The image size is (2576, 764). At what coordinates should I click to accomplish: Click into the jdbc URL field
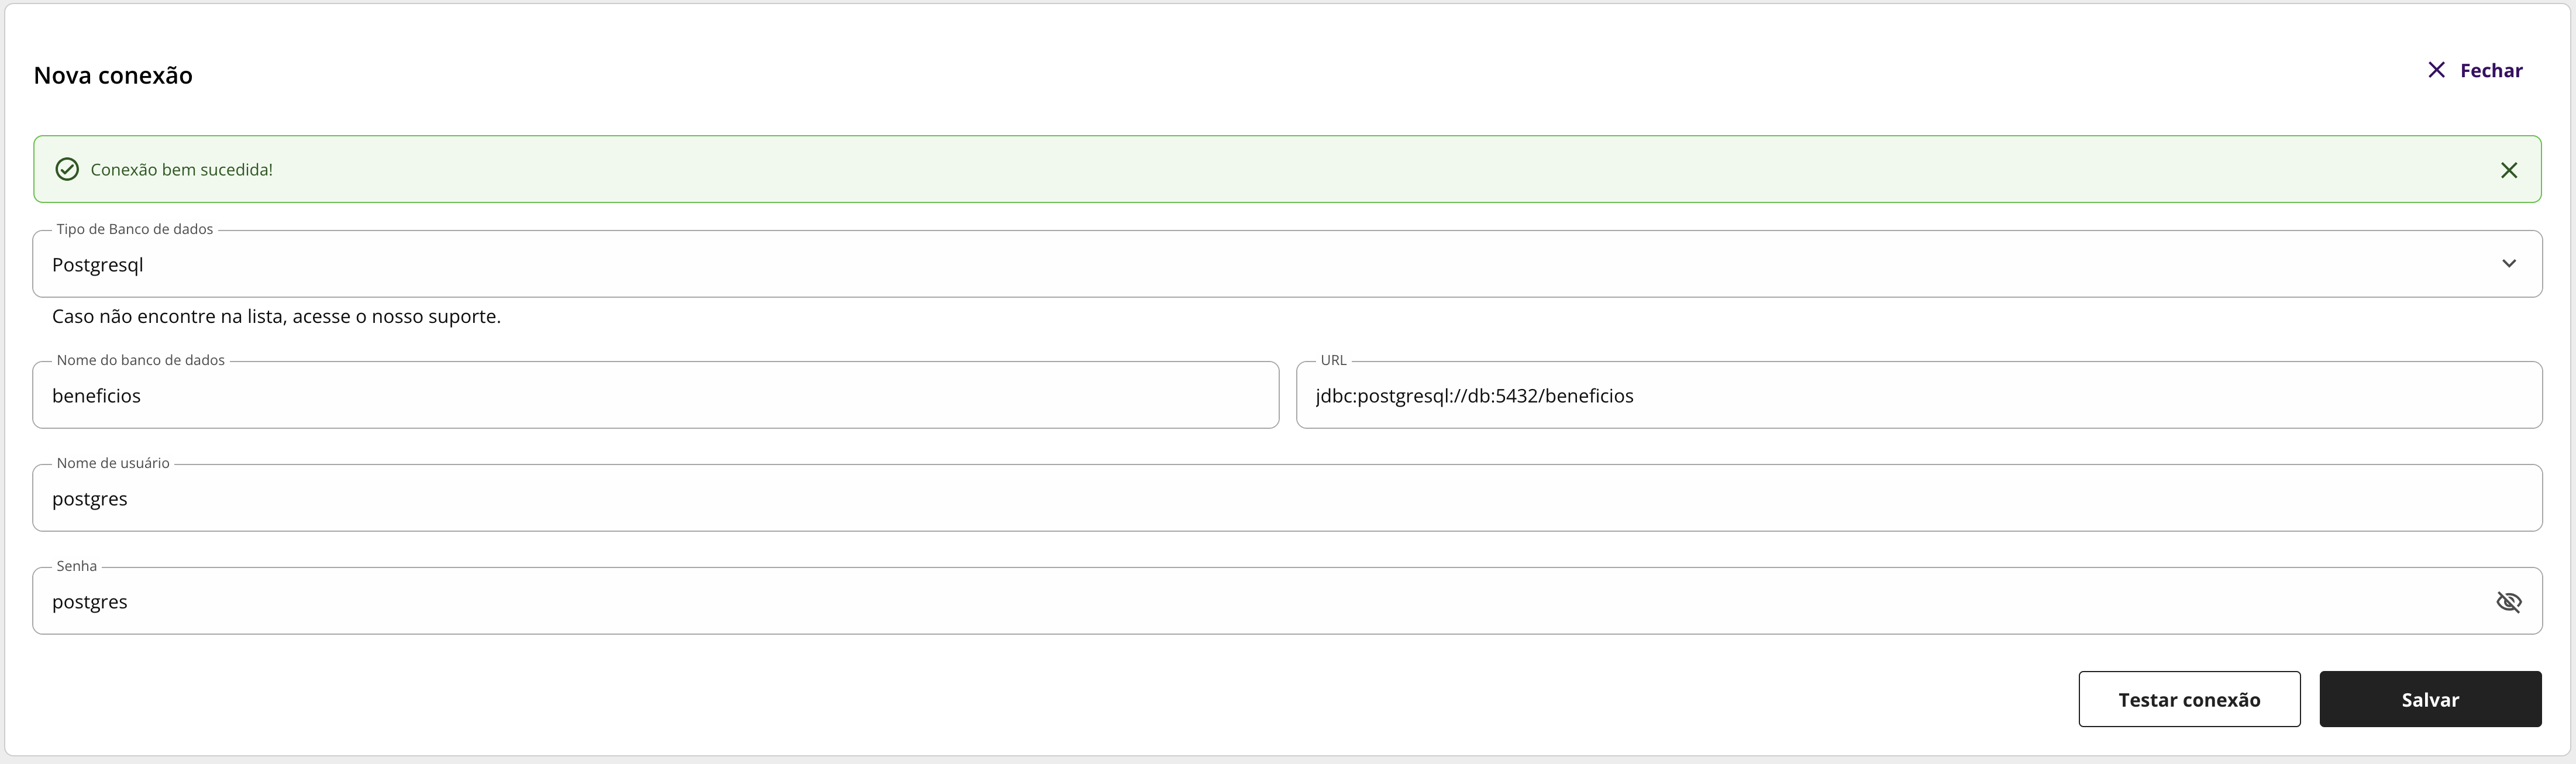1918,396
